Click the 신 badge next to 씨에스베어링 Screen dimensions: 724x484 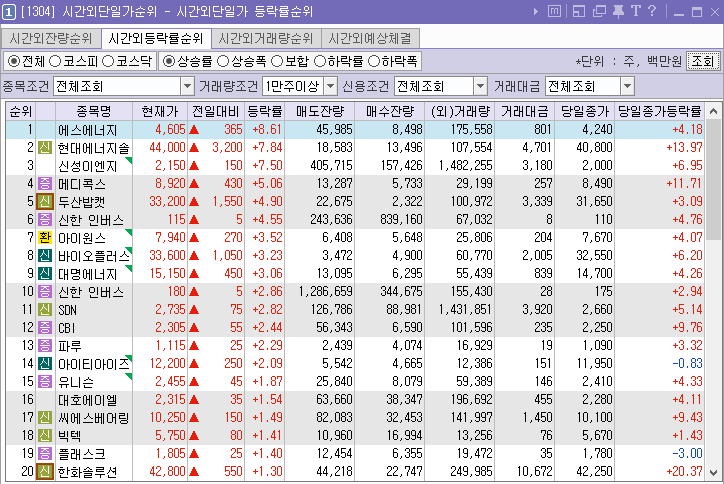45,418
